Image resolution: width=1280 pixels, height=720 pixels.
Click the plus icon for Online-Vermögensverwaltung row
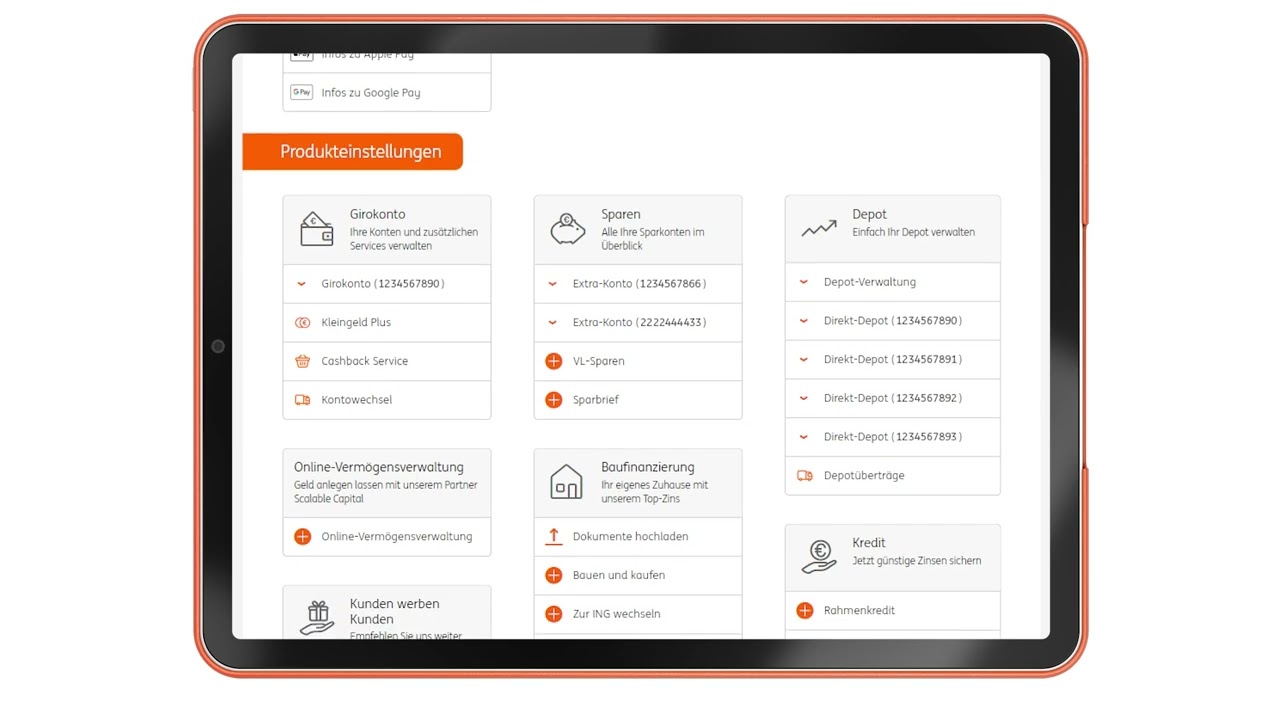[x=303, y=537]
